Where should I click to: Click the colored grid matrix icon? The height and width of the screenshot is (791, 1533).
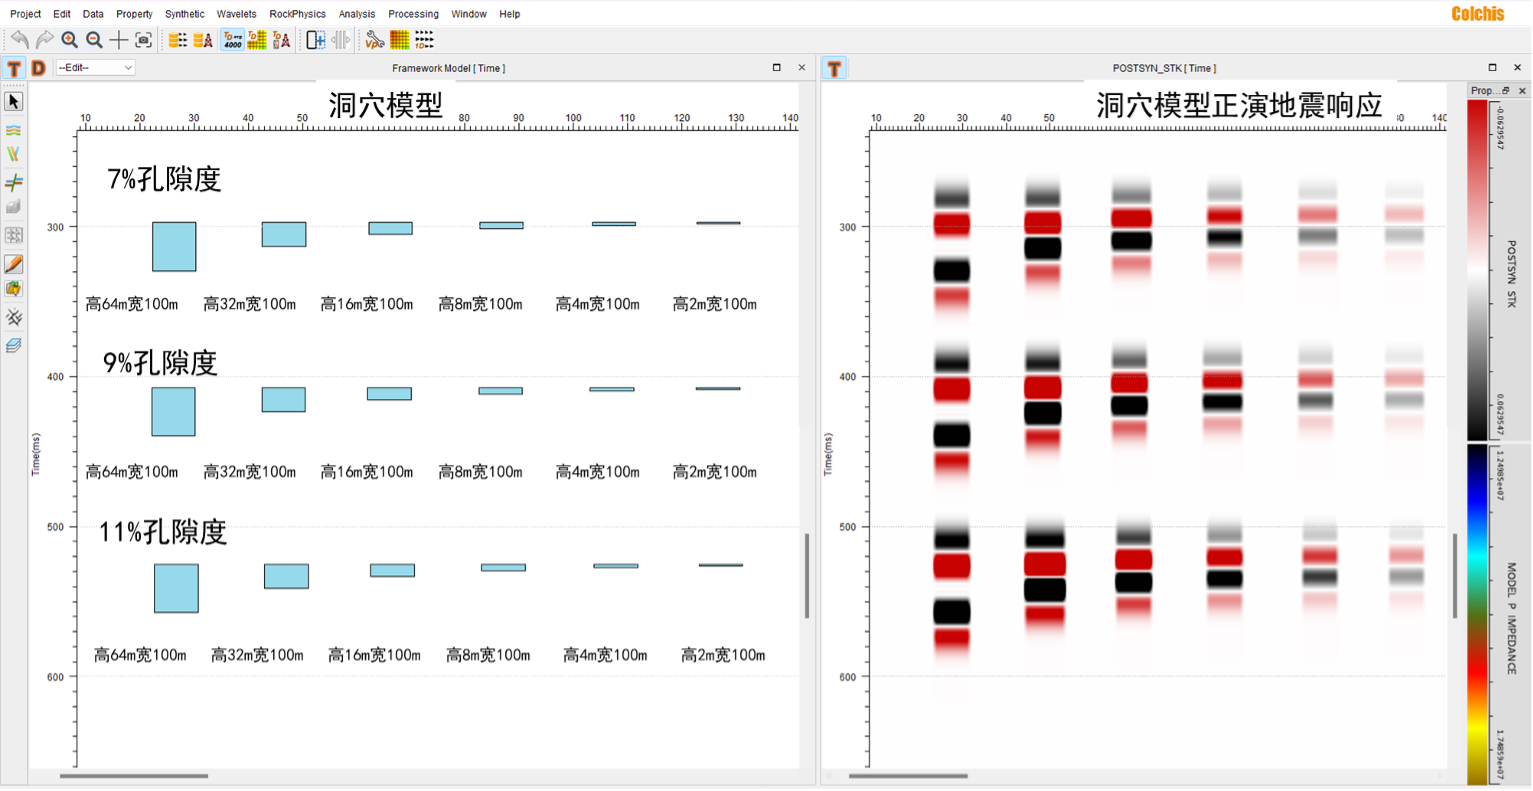(399, 40)
